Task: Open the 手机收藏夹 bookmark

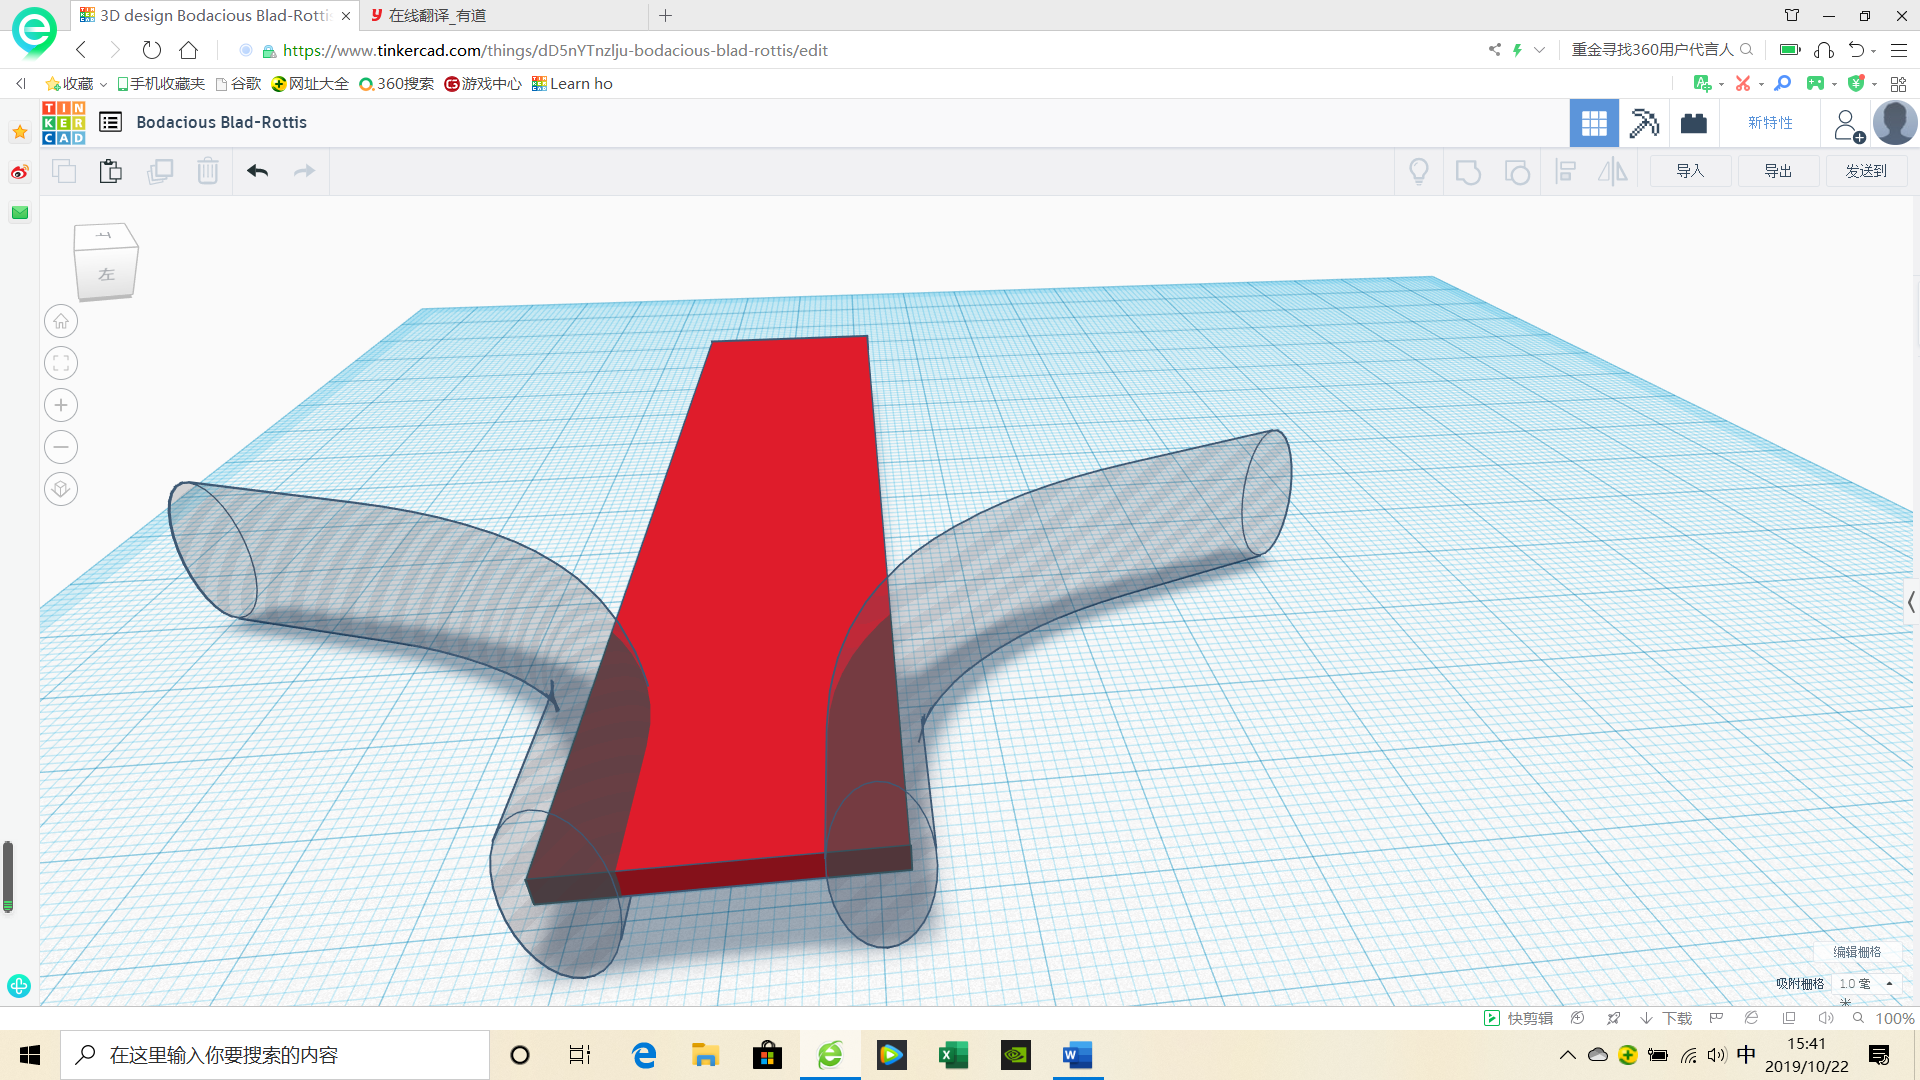Action: click(161, 84)
